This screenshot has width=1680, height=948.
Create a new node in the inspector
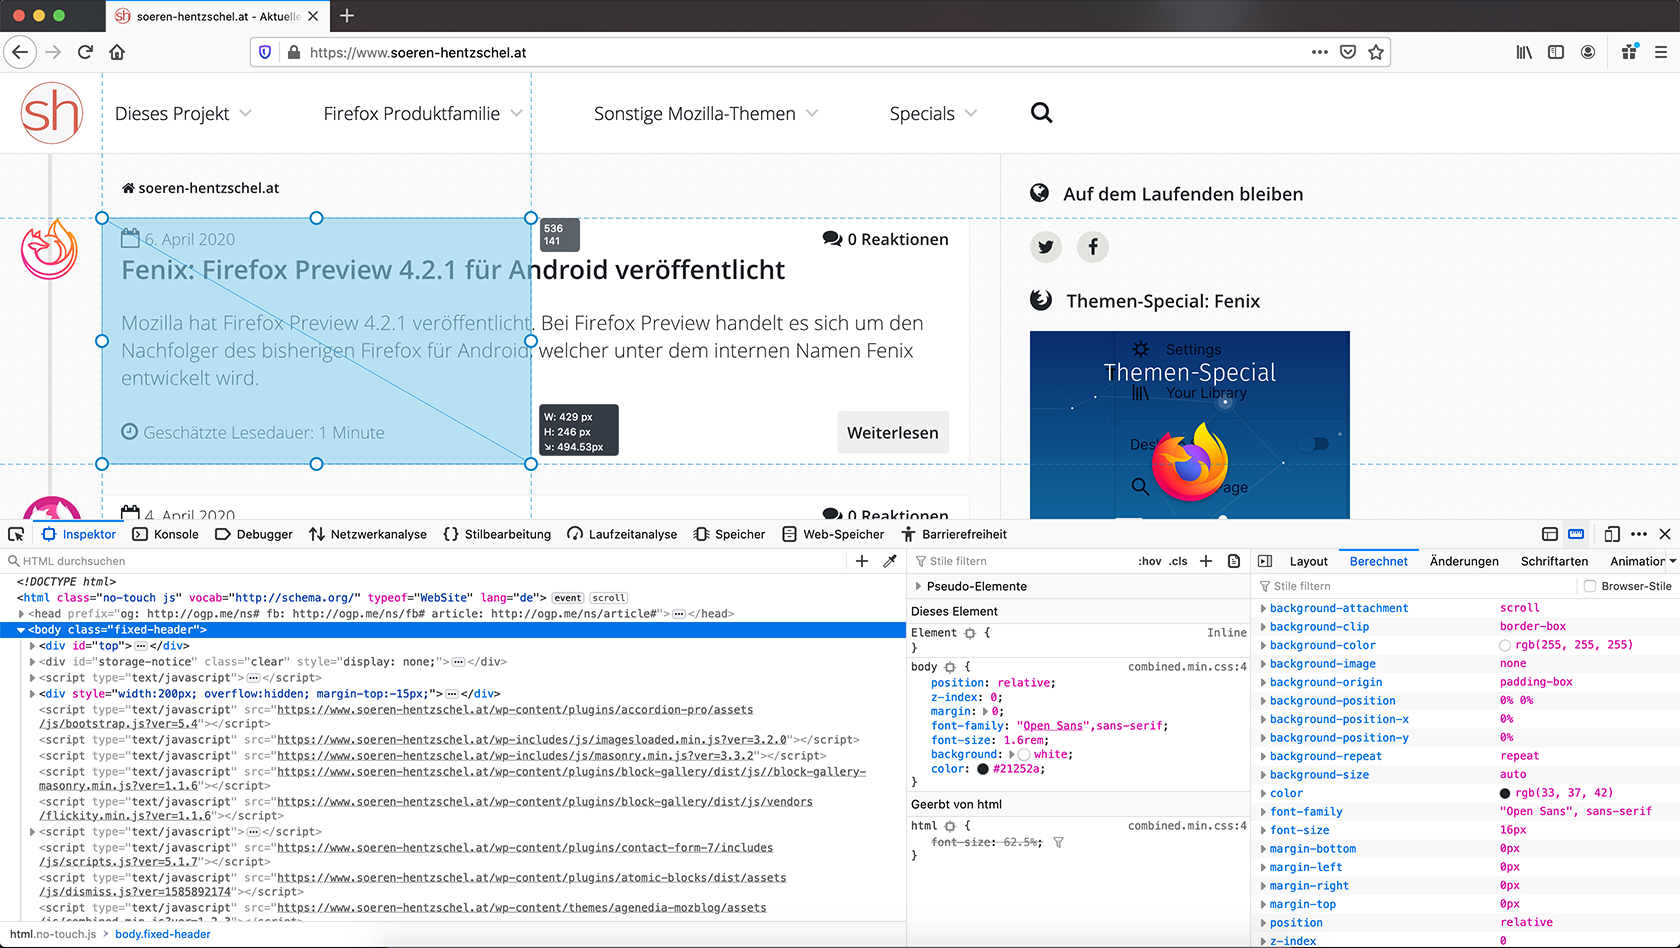pyautogui.click(x=862, y=561)
